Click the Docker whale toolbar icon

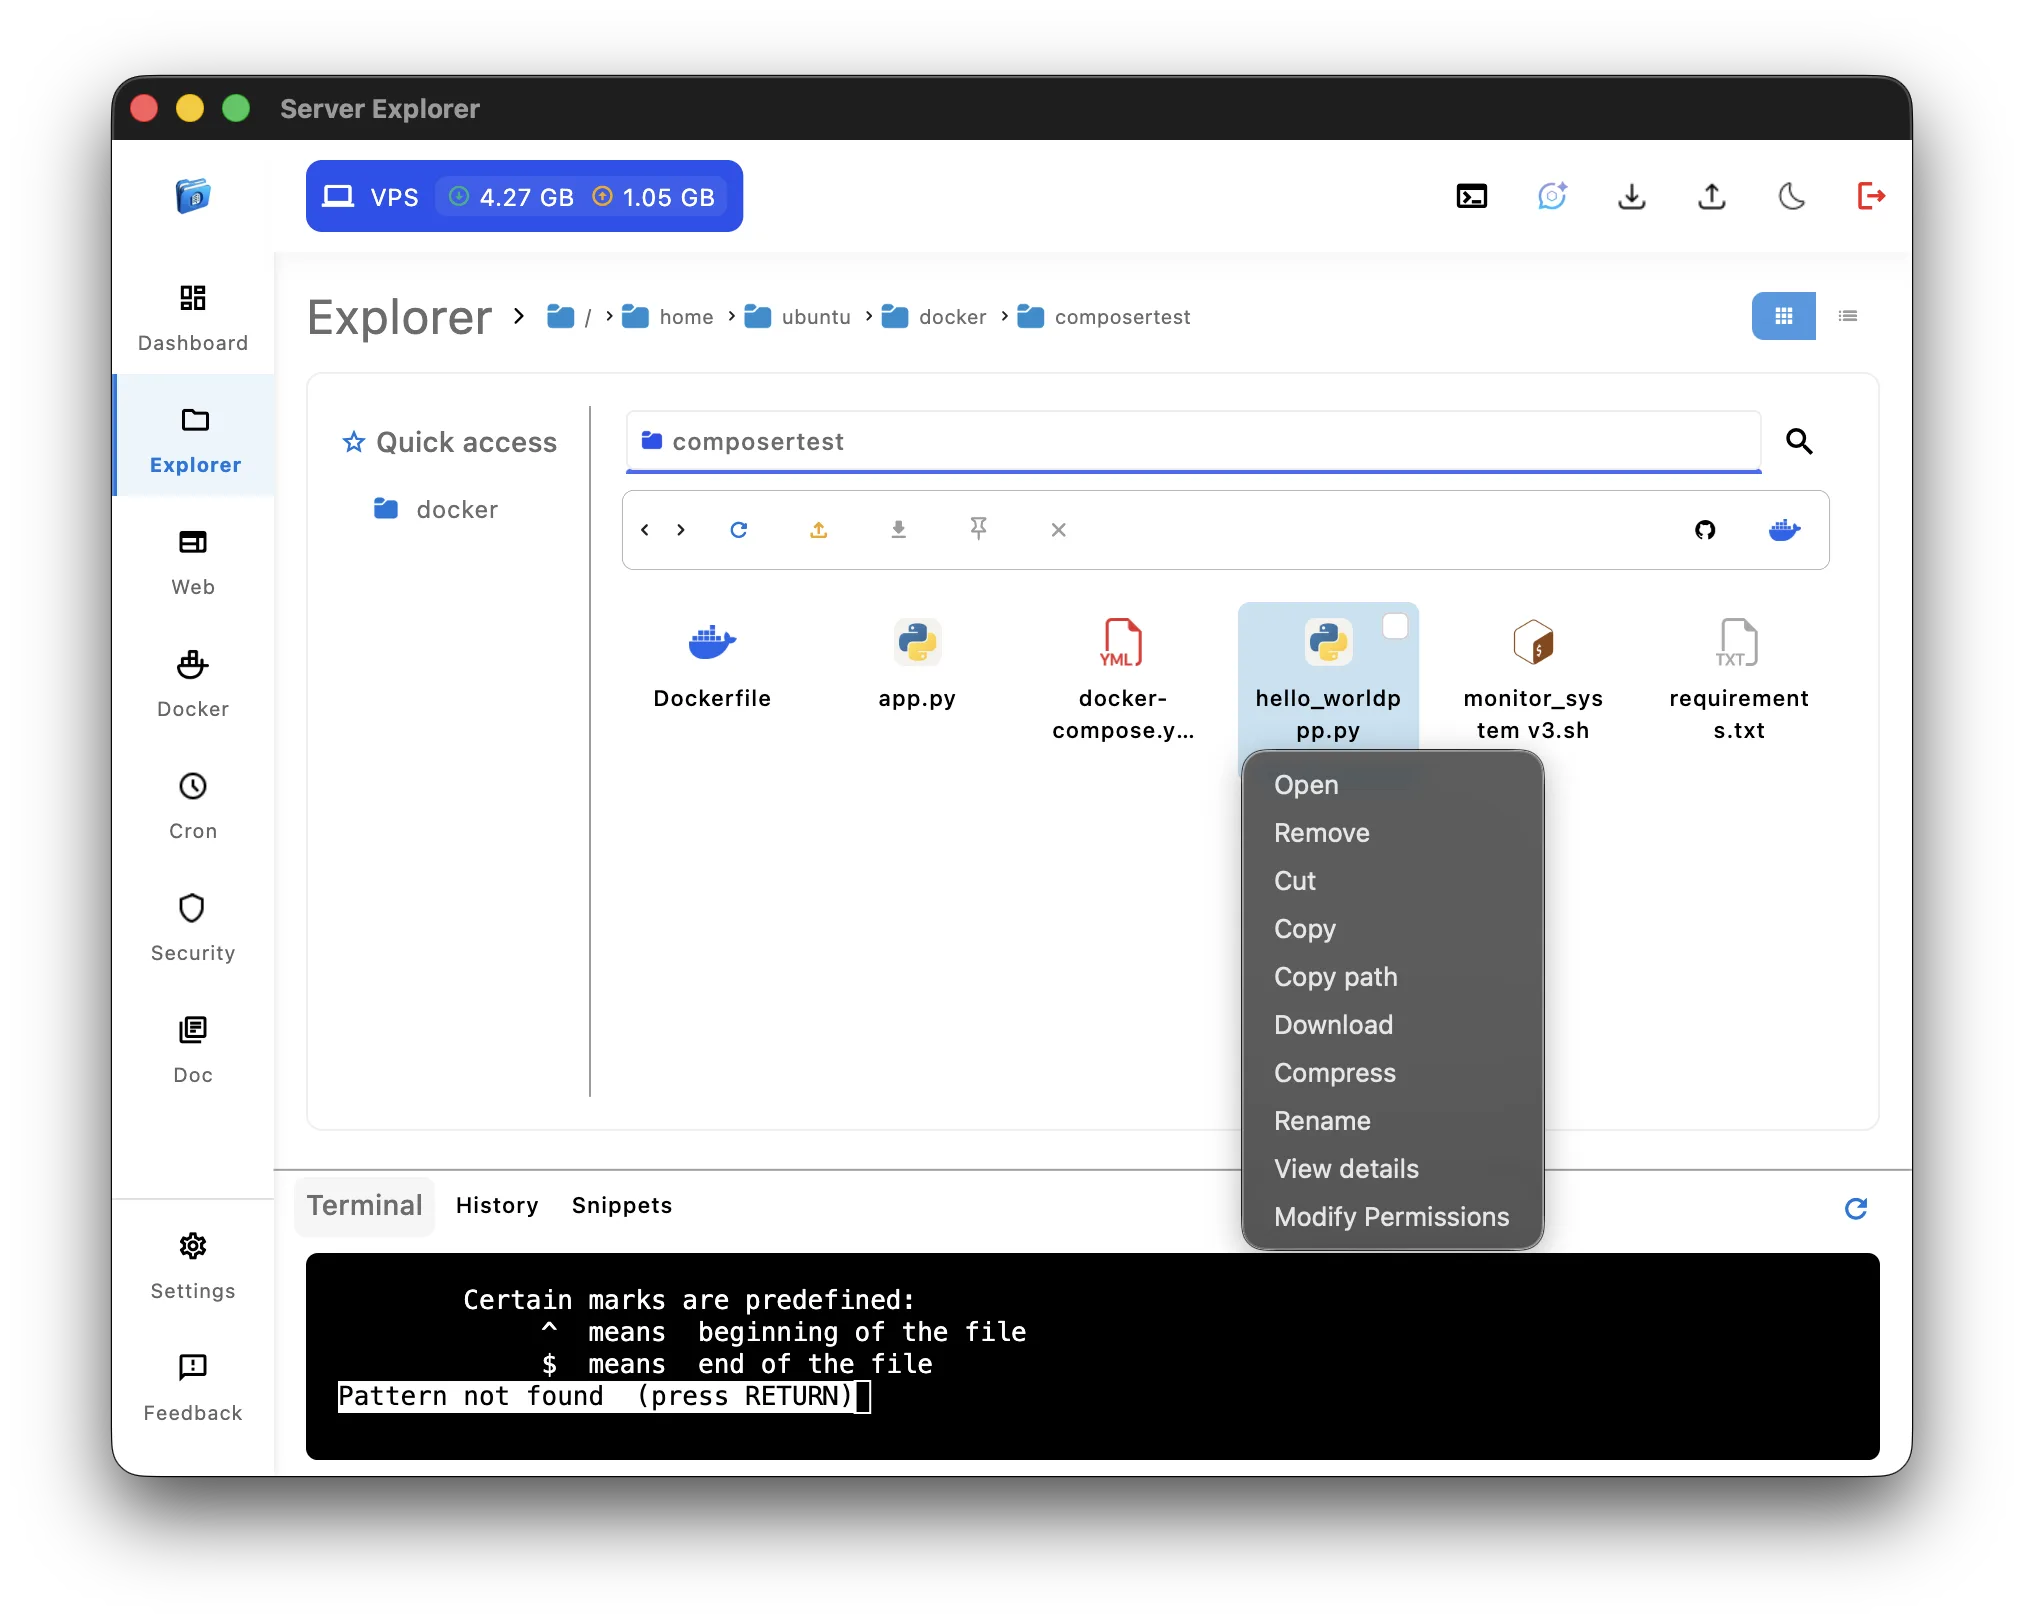pos(1784,529)
